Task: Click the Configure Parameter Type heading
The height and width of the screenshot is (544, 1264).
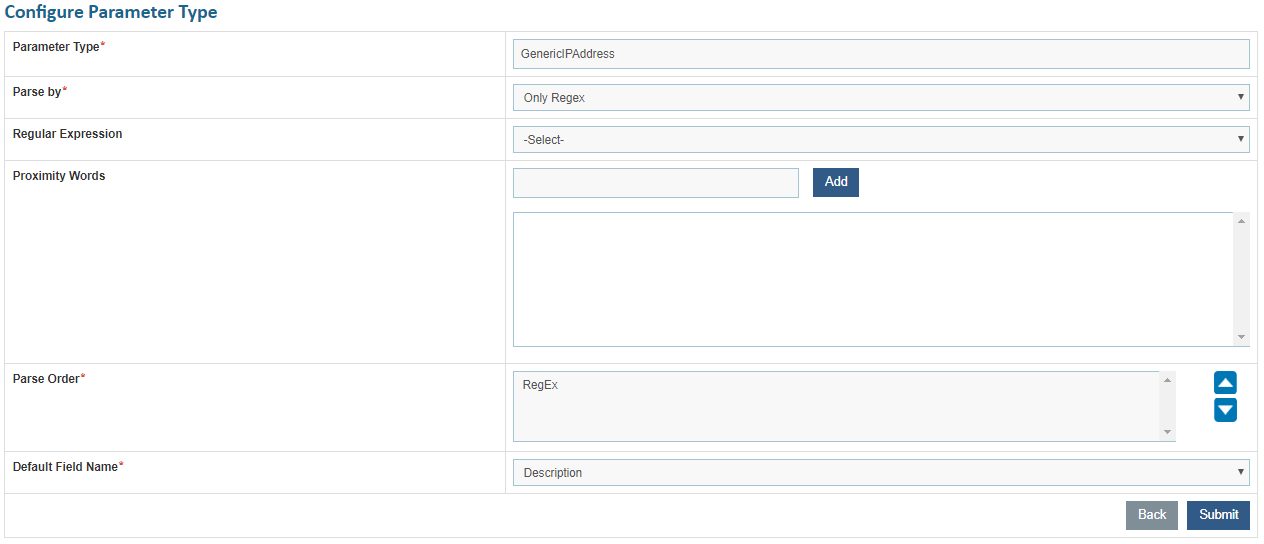Action: click(111, 13)
